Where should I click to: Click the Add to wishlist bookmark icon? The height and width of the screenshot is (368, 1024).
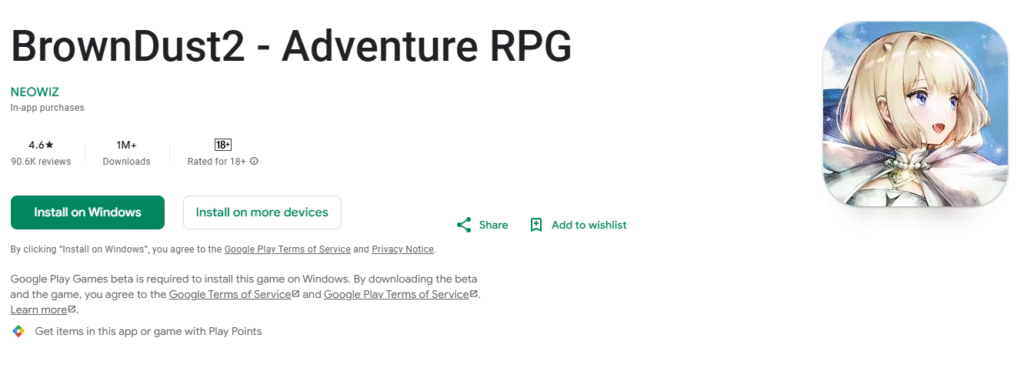point(536,225)
